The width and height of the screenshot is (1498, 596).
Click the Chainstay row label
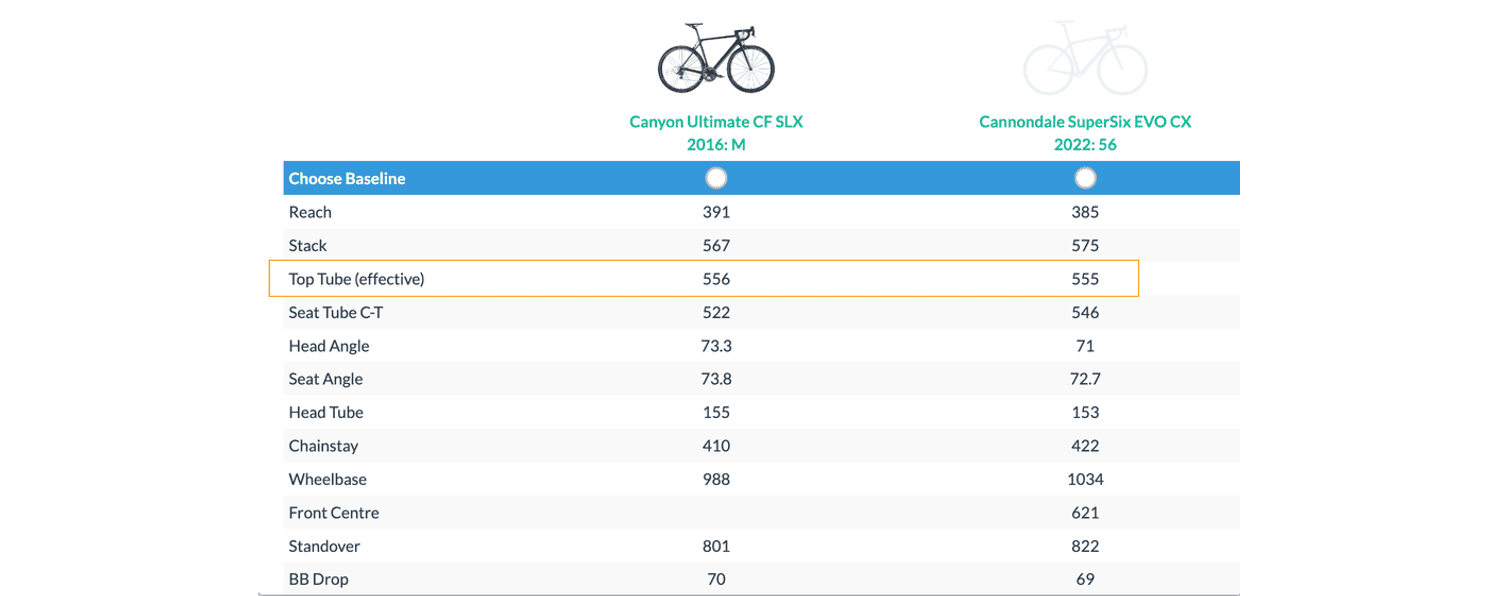323,446
